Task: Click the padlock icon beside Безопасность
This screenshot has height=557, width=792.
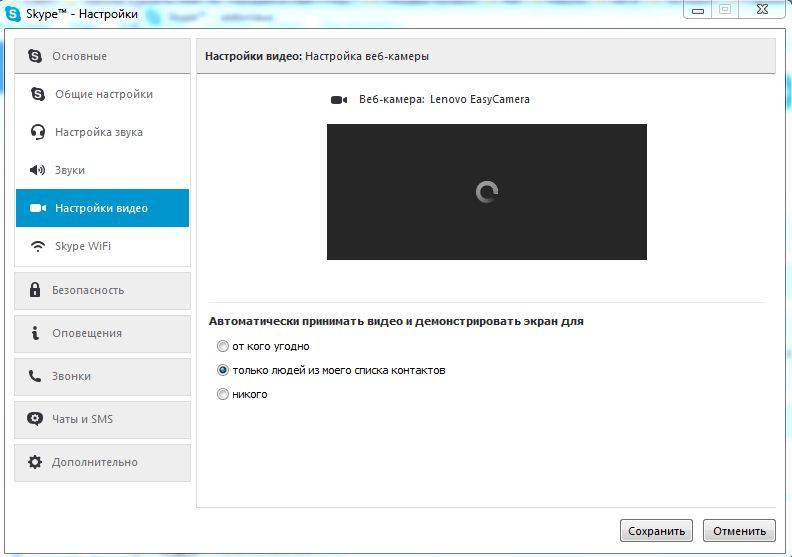Action: pyautogui.click(x=35, y=290)
